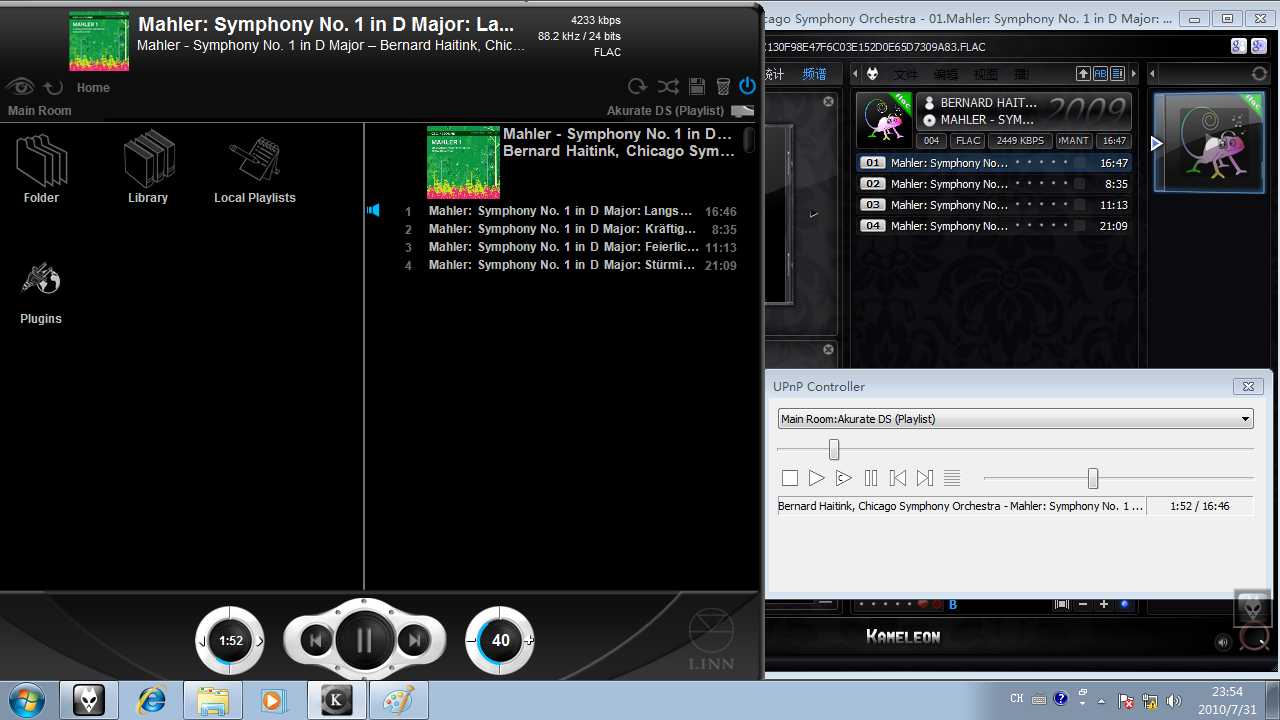Expand right arrow after foobar toolbar icons
1280x720 pixels.
[x=1134, y=74]
